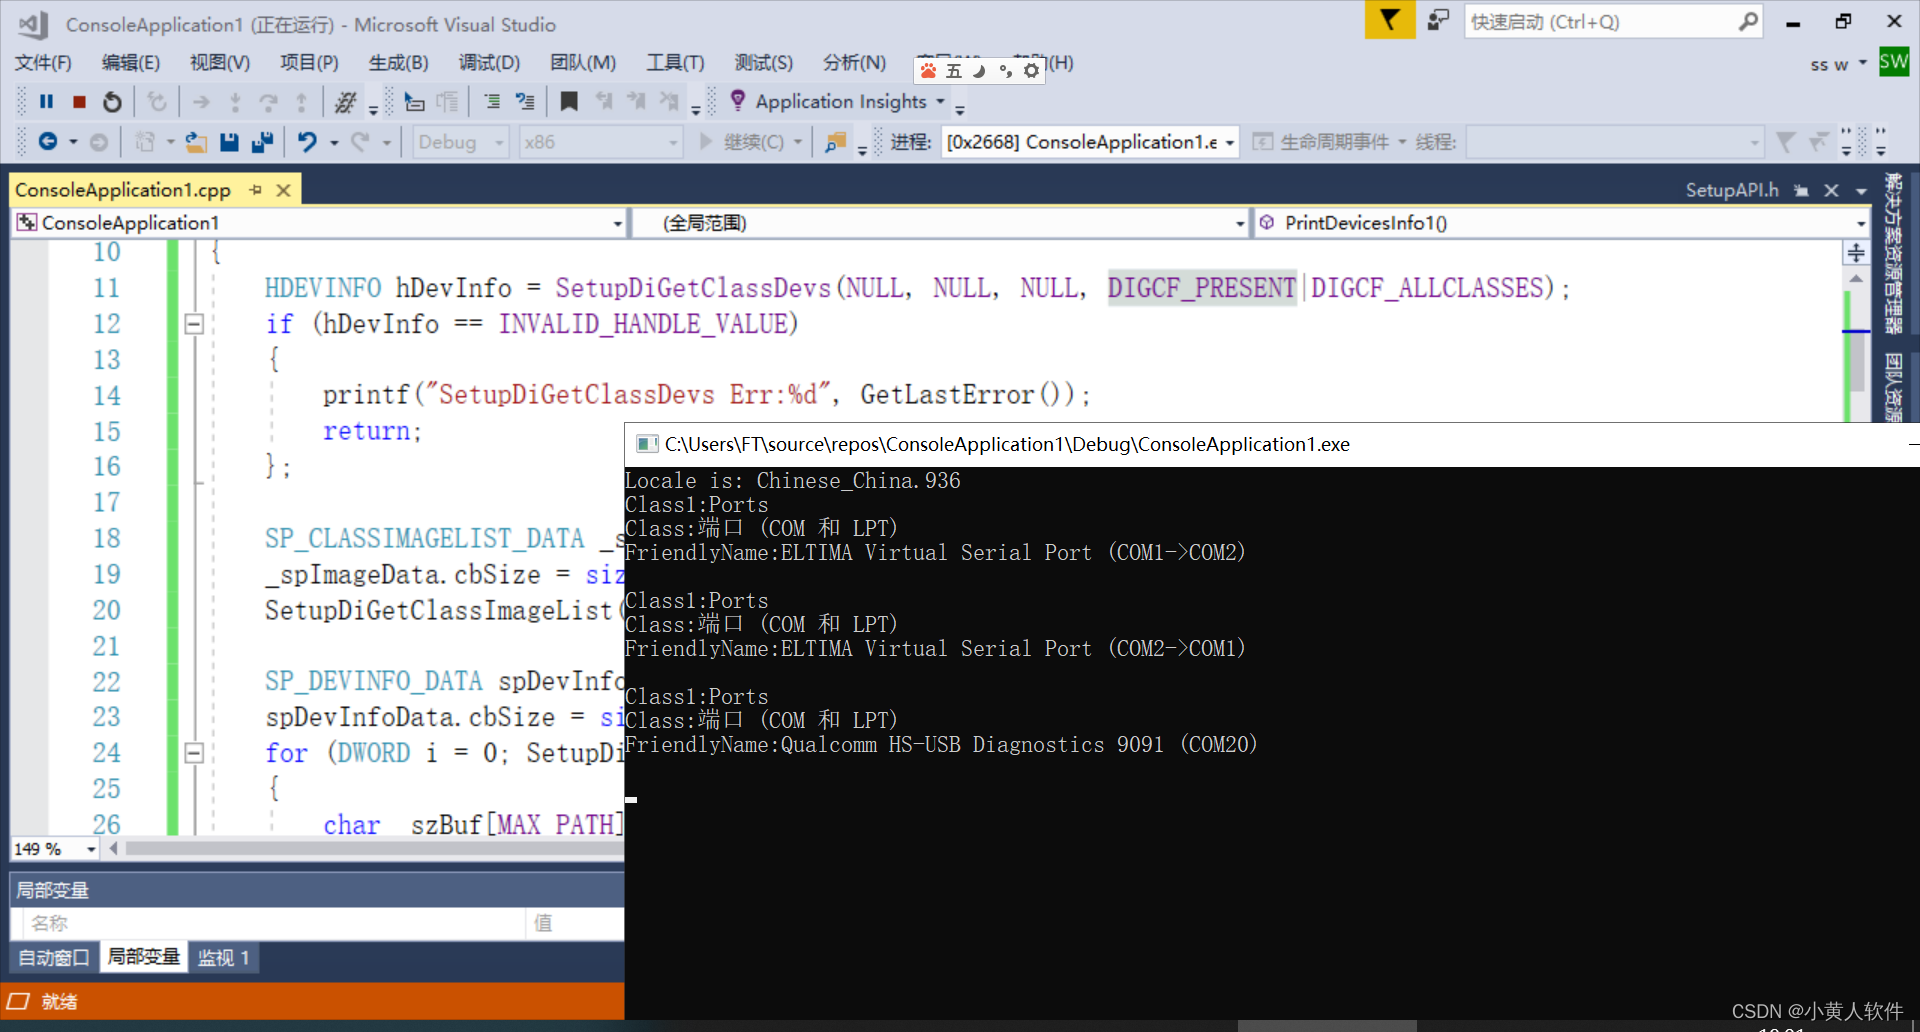The width and height of the screenshot is (1920, 1032).
Task: Send feedback via the feedback icon
Action: pos(1438,20)
